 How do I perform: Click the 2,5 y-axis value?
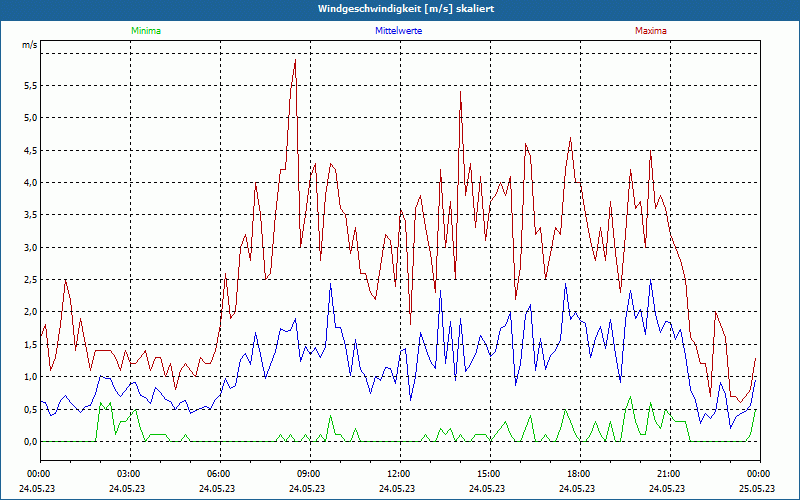[31, 280]
